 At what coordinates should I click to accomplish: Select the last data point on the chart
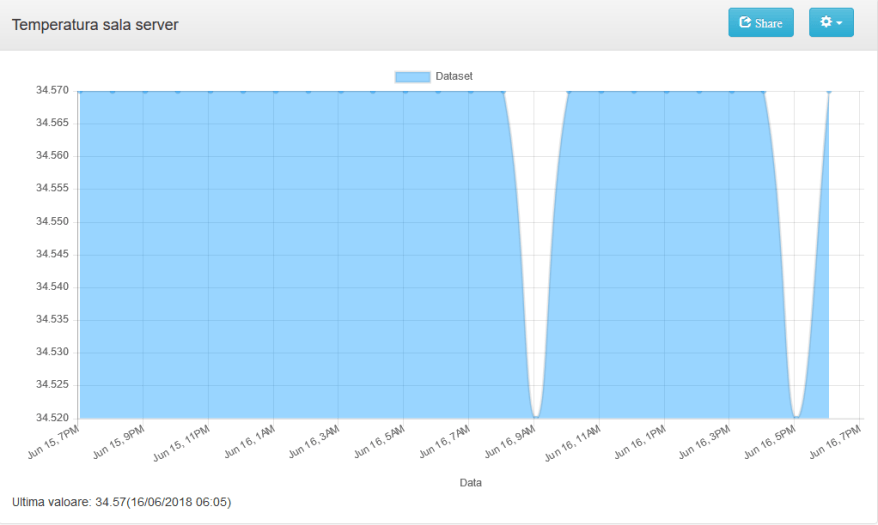tap(829, 91)
